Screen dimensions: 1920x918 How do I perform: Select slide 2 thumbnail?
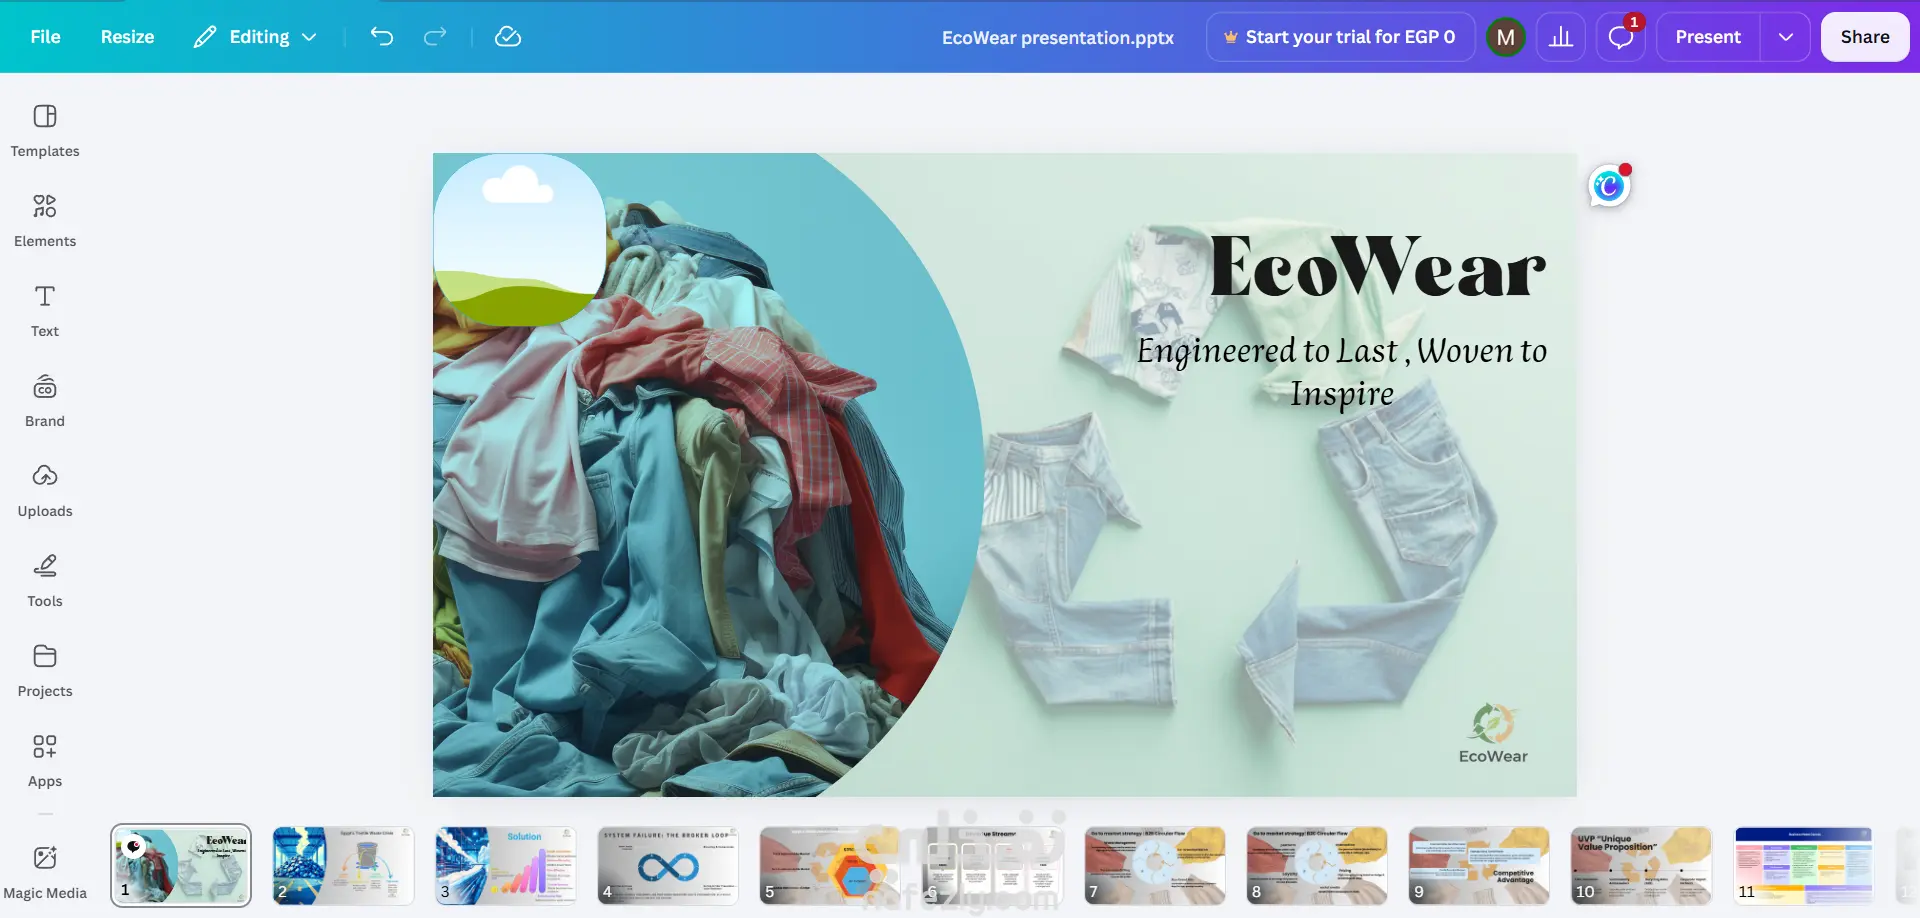(343, 866)
